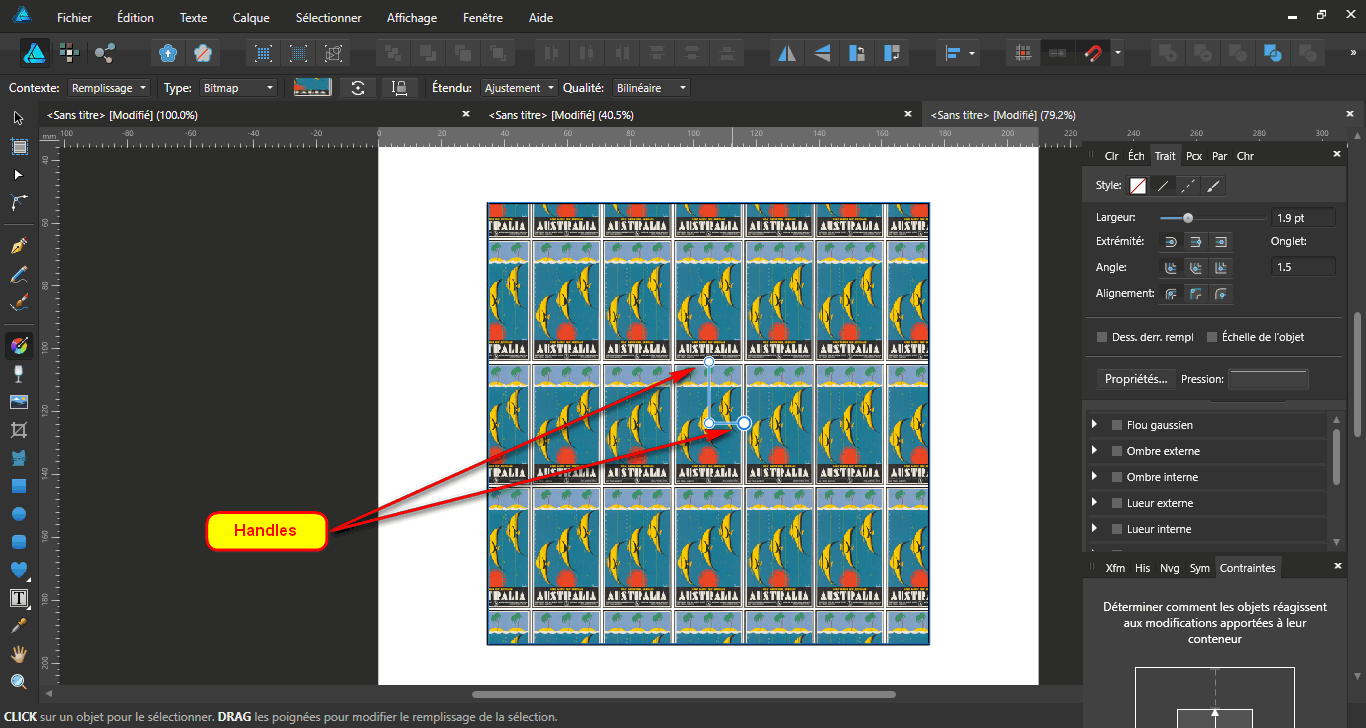Switch to the Designer persona icon
1366x728 pixels.
35,52
